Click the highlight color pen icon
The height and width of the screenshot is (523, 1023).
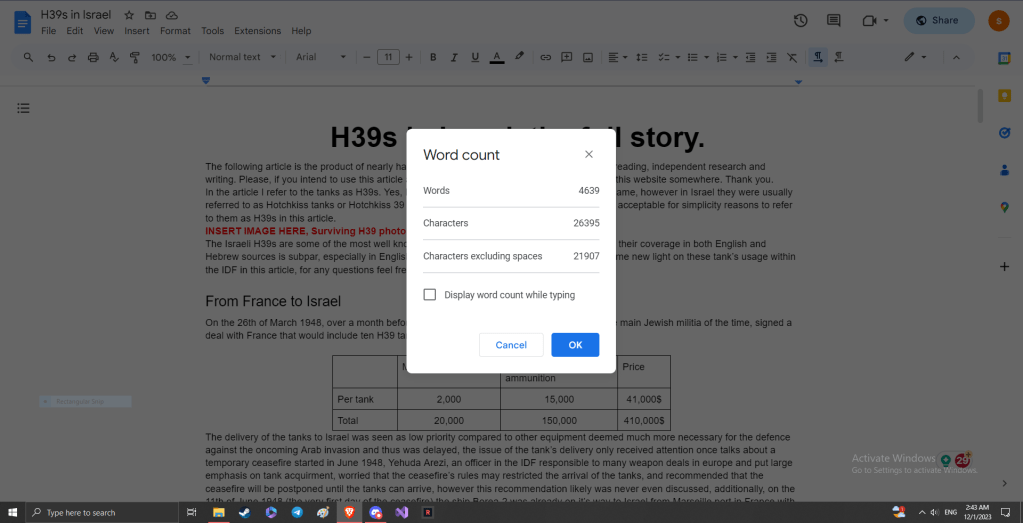tap(519, 57)
